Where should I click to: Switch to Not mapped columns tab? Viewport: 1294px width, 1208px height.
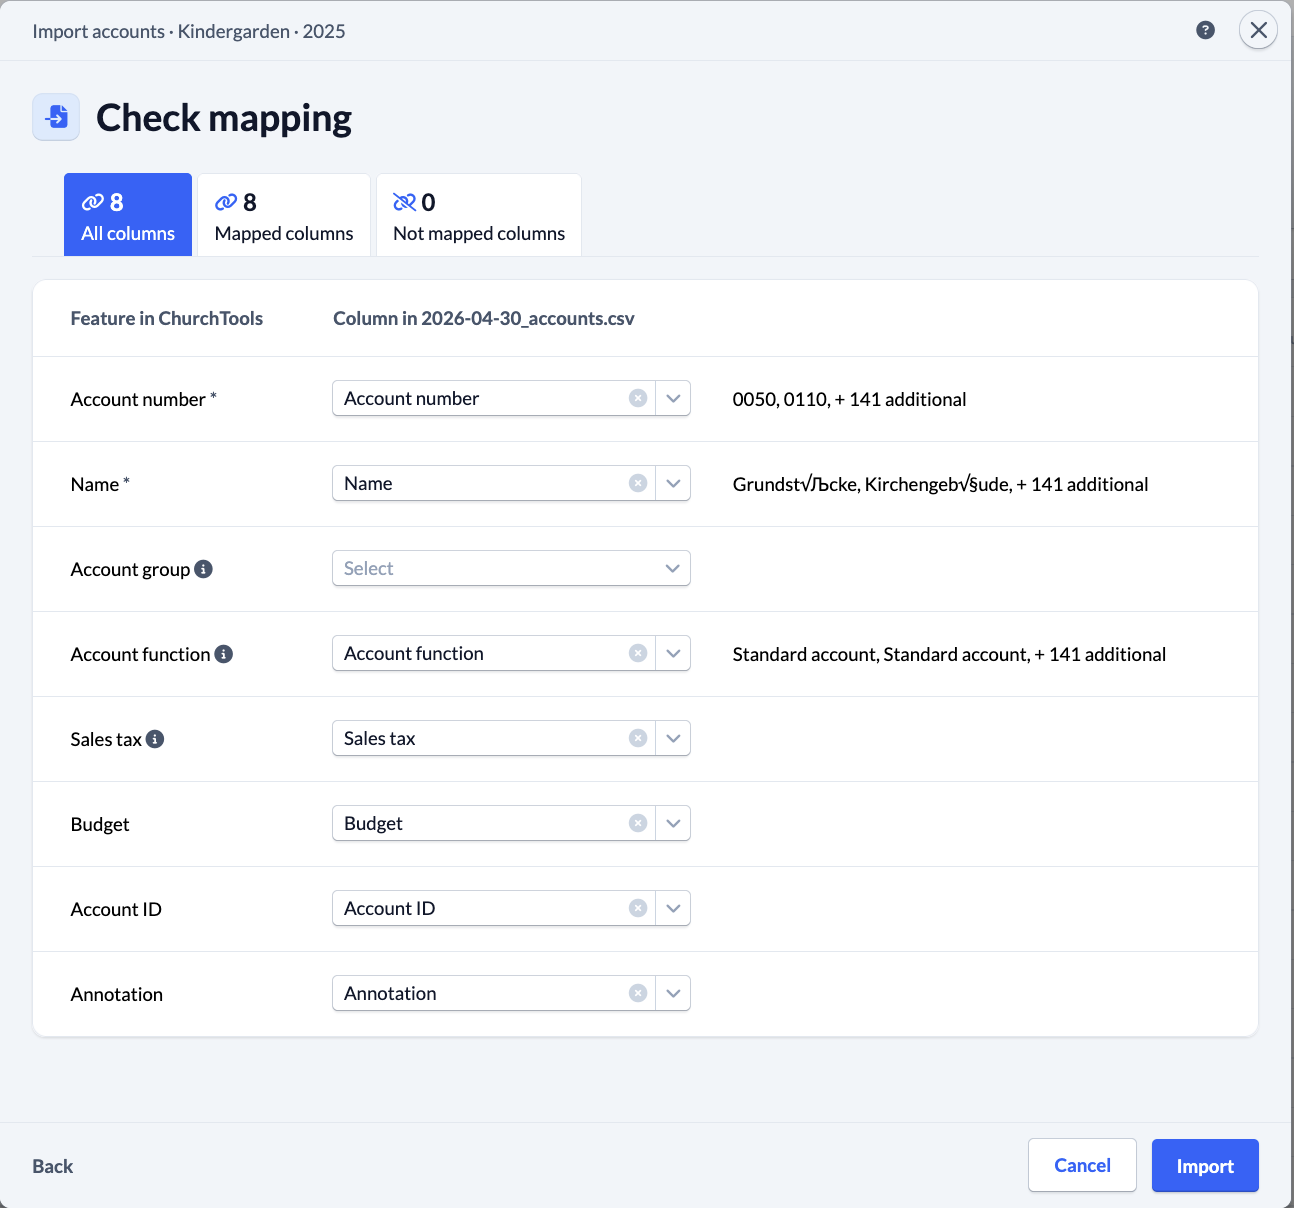(x=478, y=216)
